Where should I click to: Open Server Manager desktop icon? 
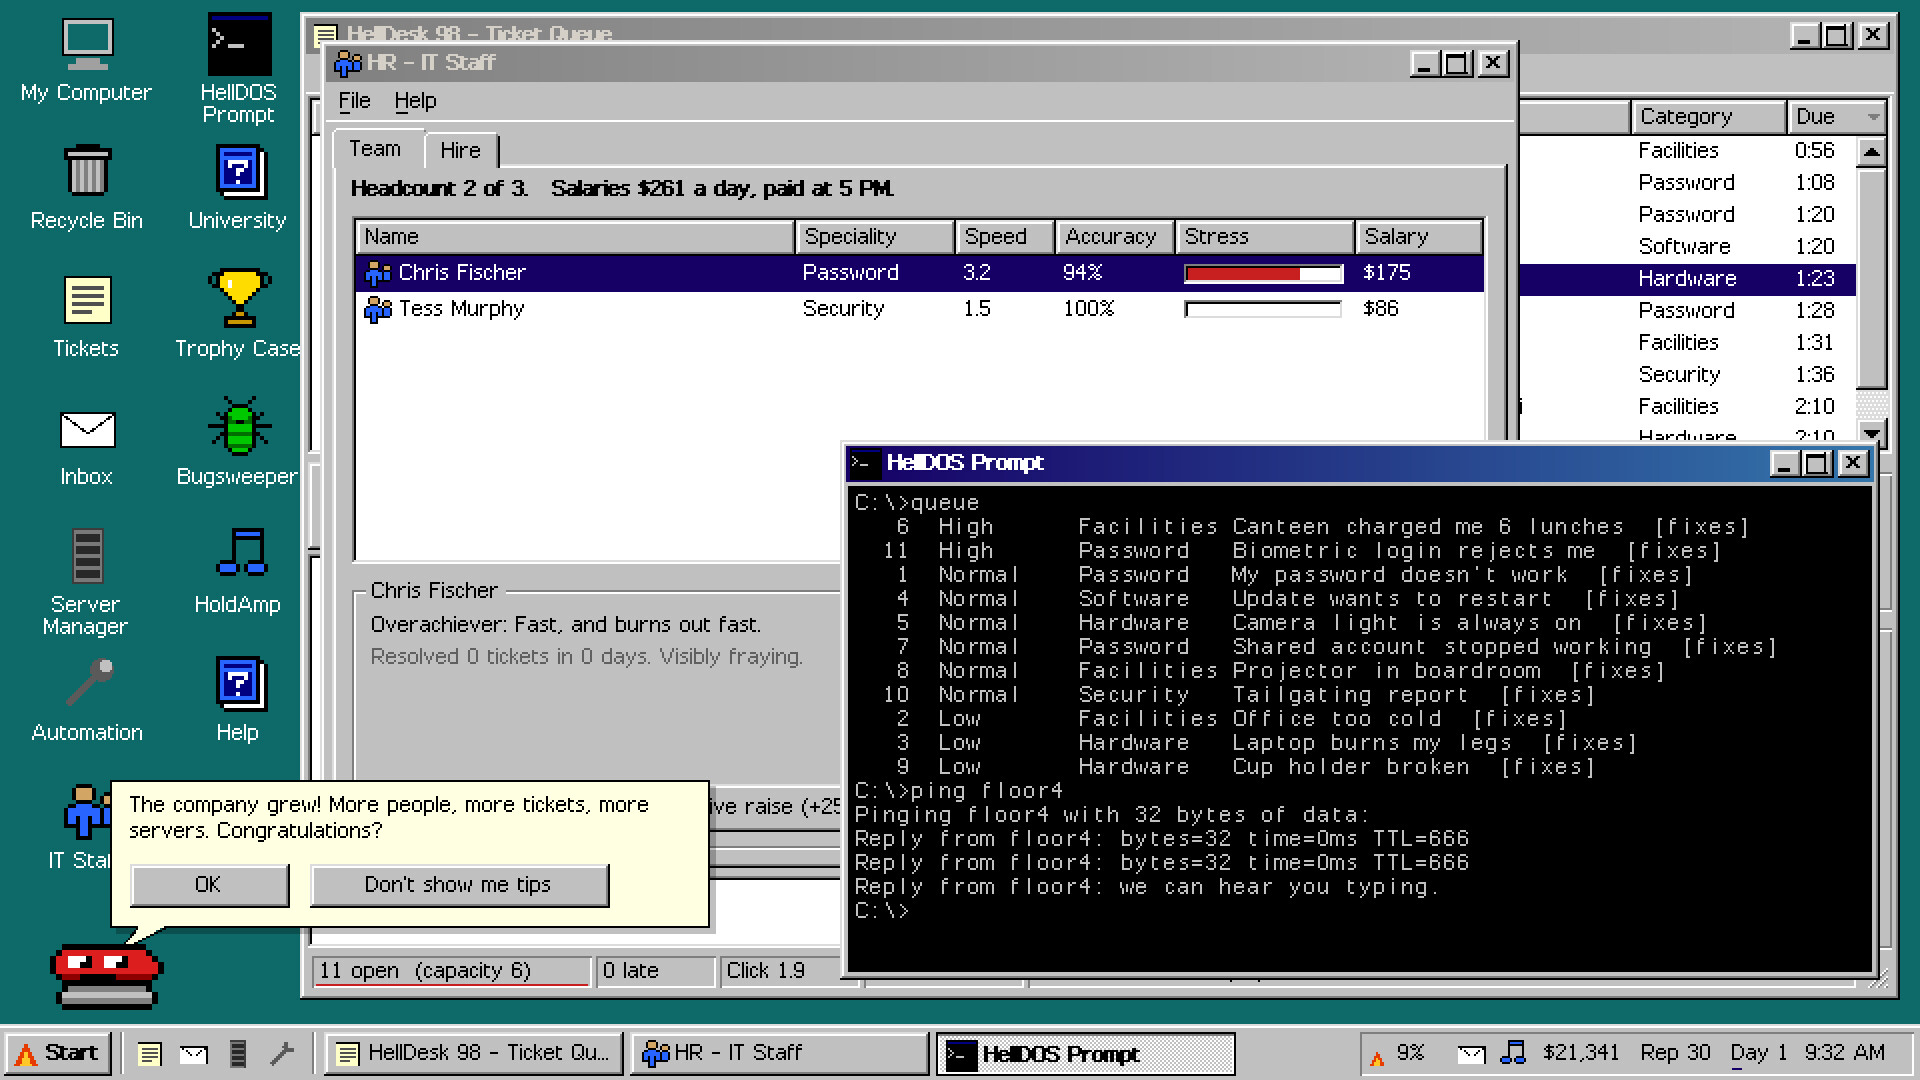86,582
